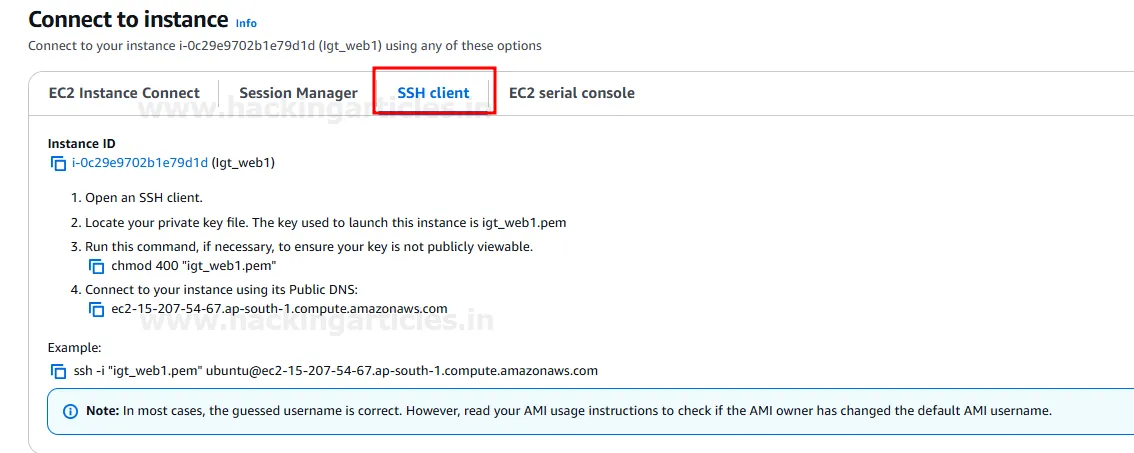Open the Info link beside the heading
The height and width of the screenshot is (453, 1134).
[246, 22]
